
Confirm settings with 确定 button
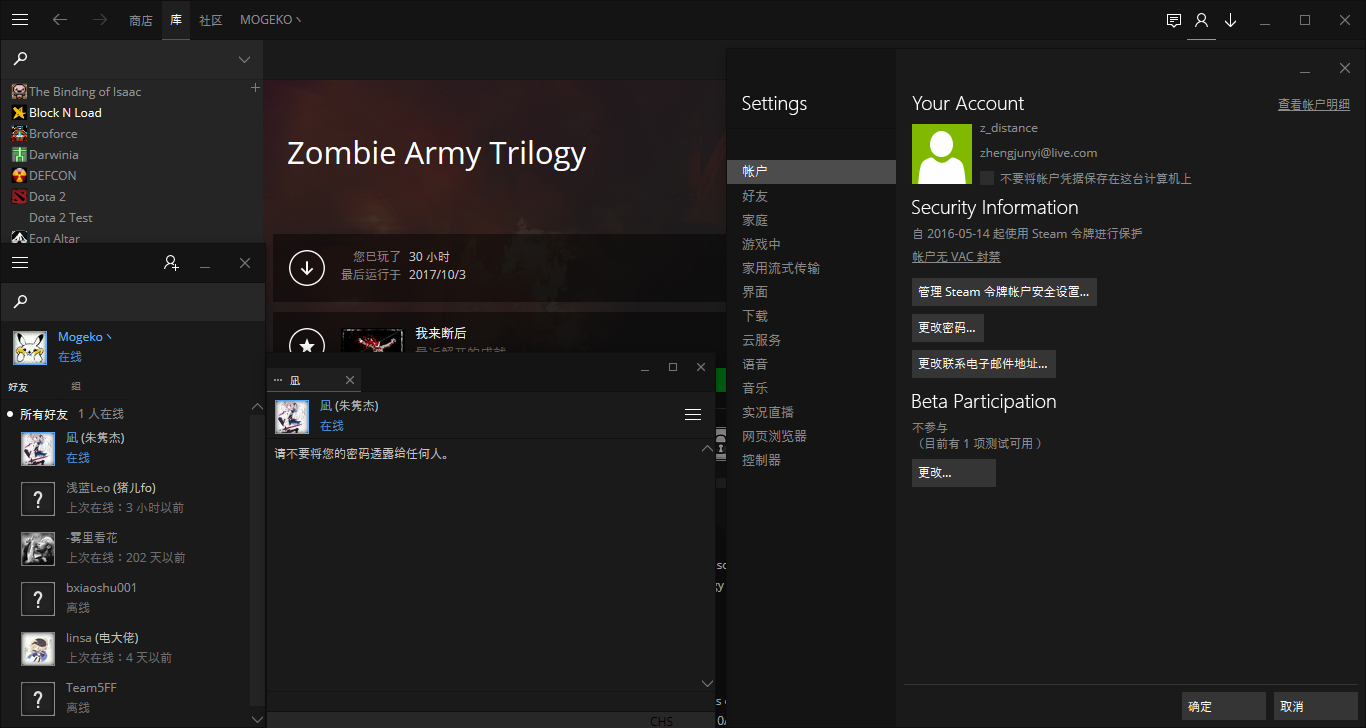click(1224, 706)
